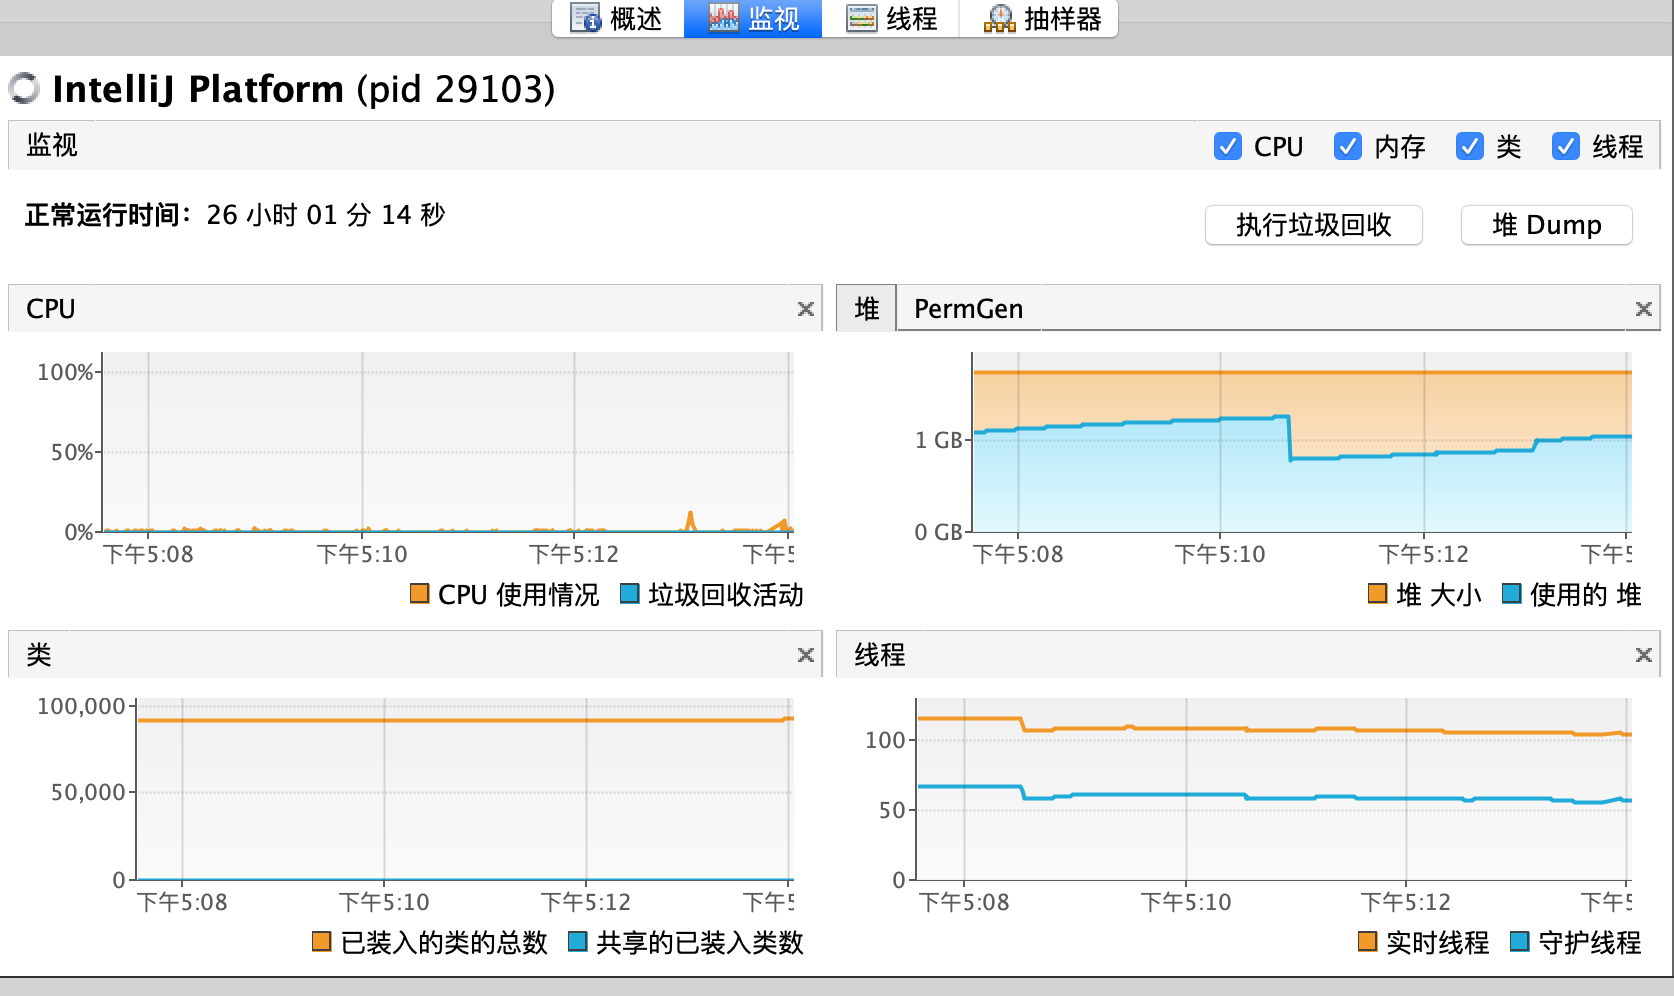Open the 抽样器 sampler tab
1674x996 pixels.
coord(1042,19)
